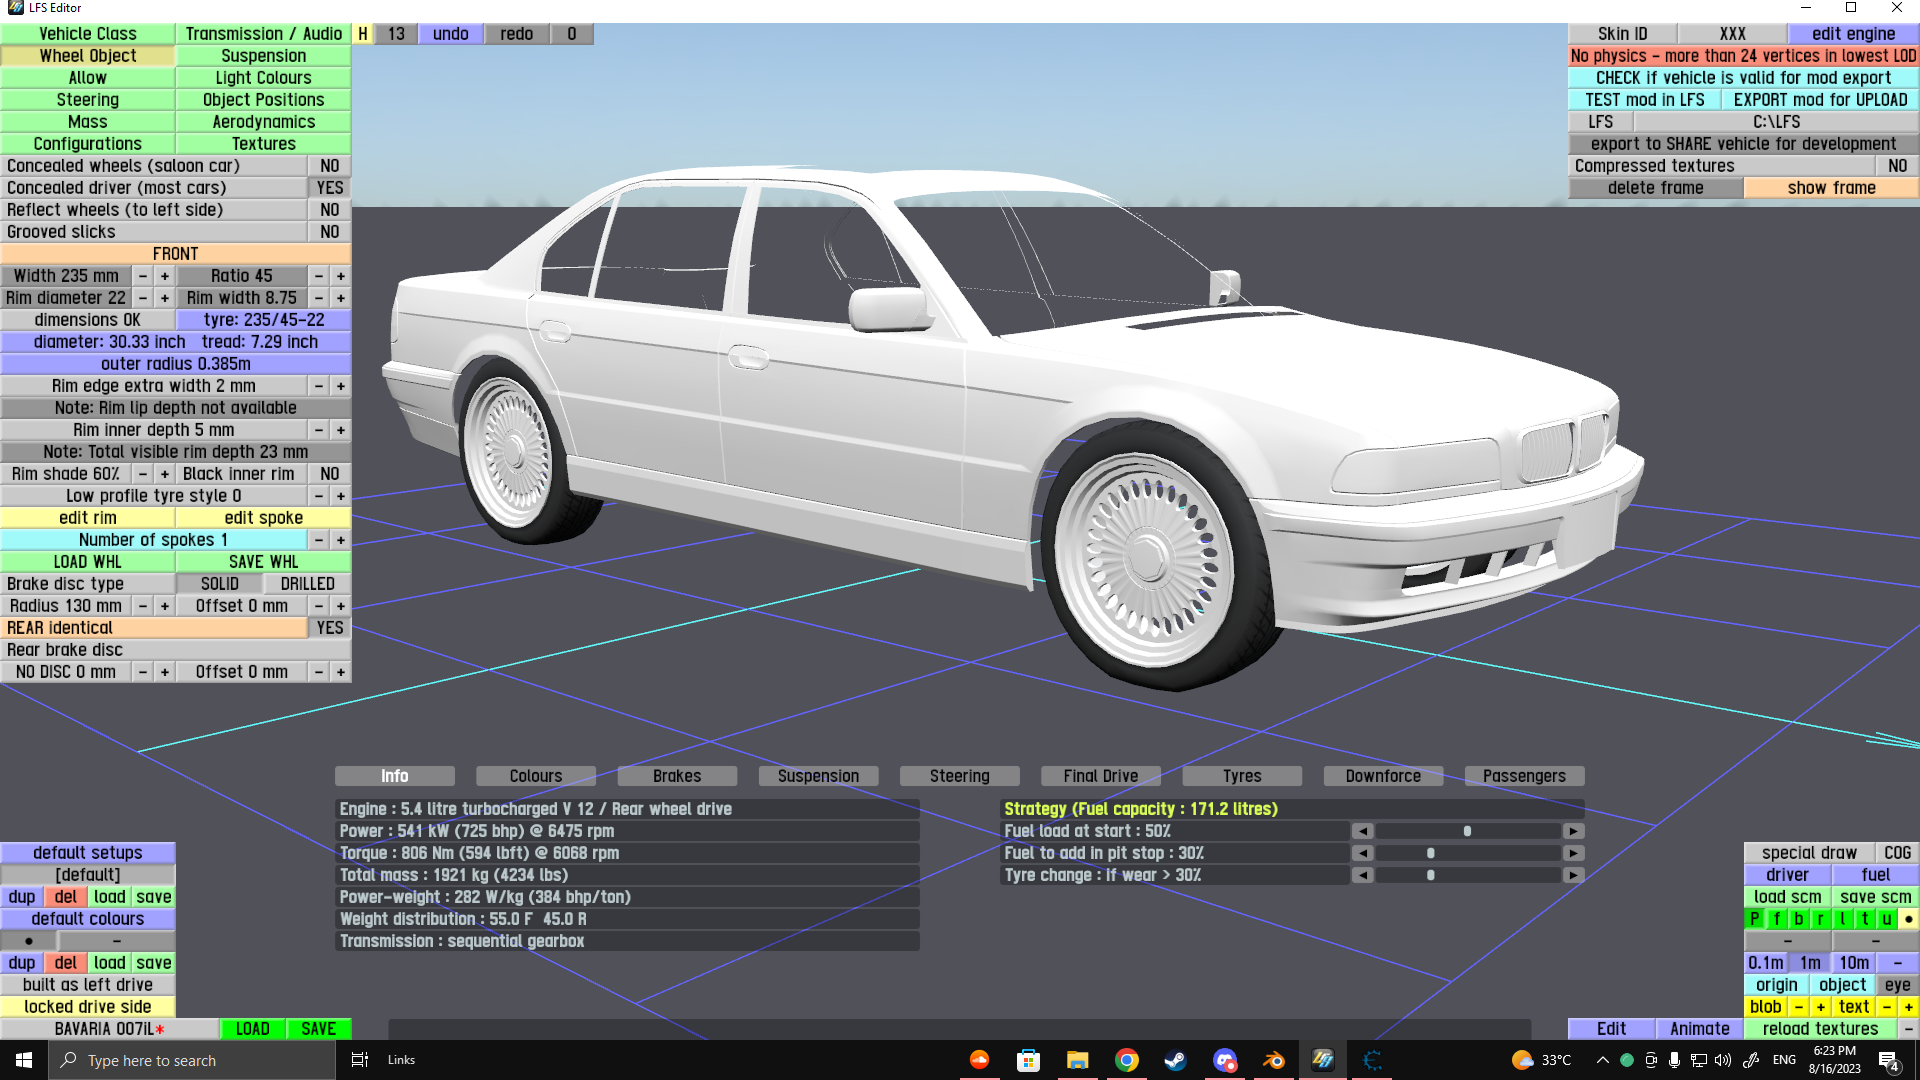
Task: Click fuel load left arrow
Action: pos(1362,831)
